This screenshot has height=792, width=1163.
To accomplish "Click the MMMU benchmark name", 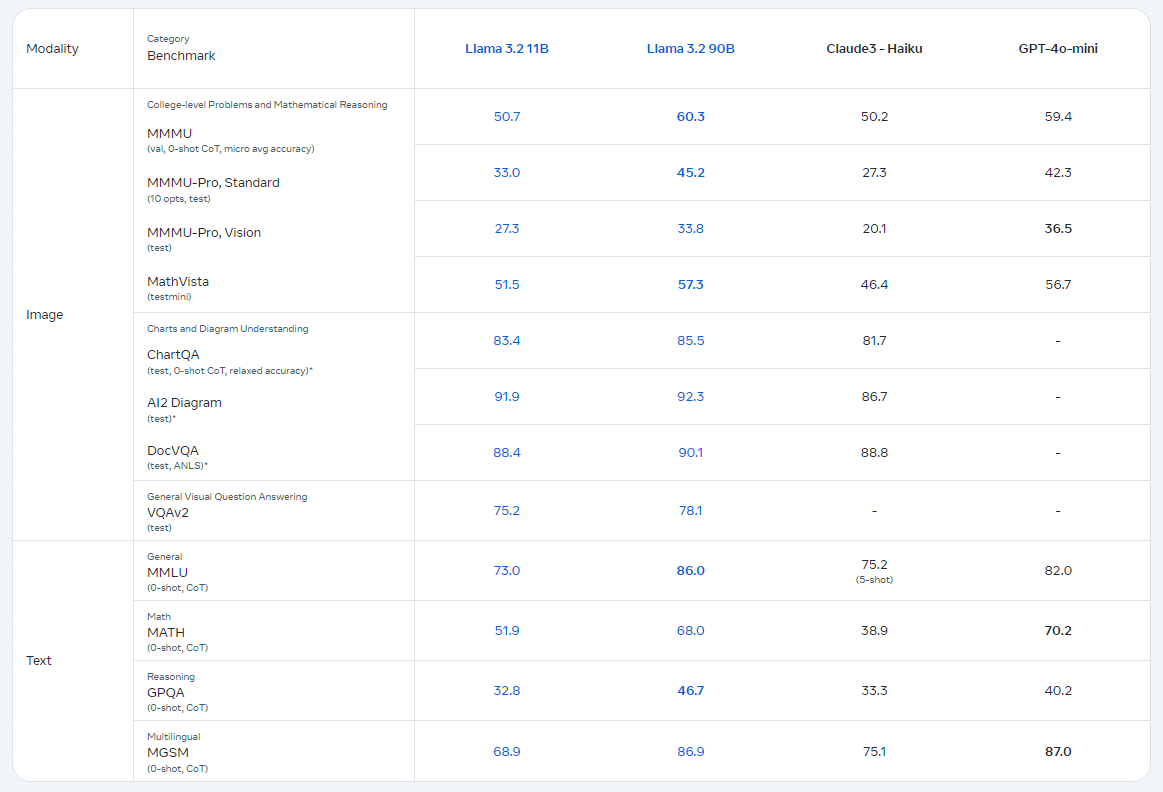I will click(x=169, y=133).
